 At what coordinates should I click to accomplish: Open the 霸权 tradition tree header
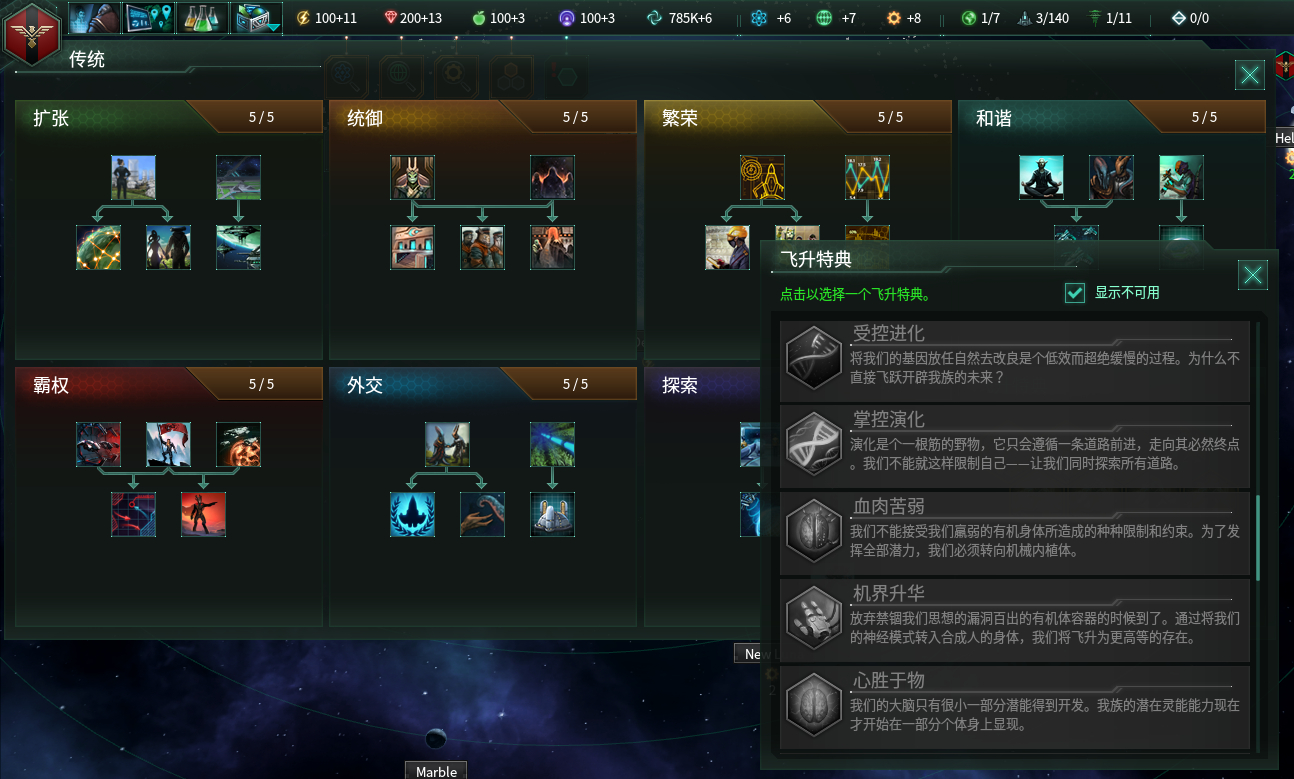(169, 384)
